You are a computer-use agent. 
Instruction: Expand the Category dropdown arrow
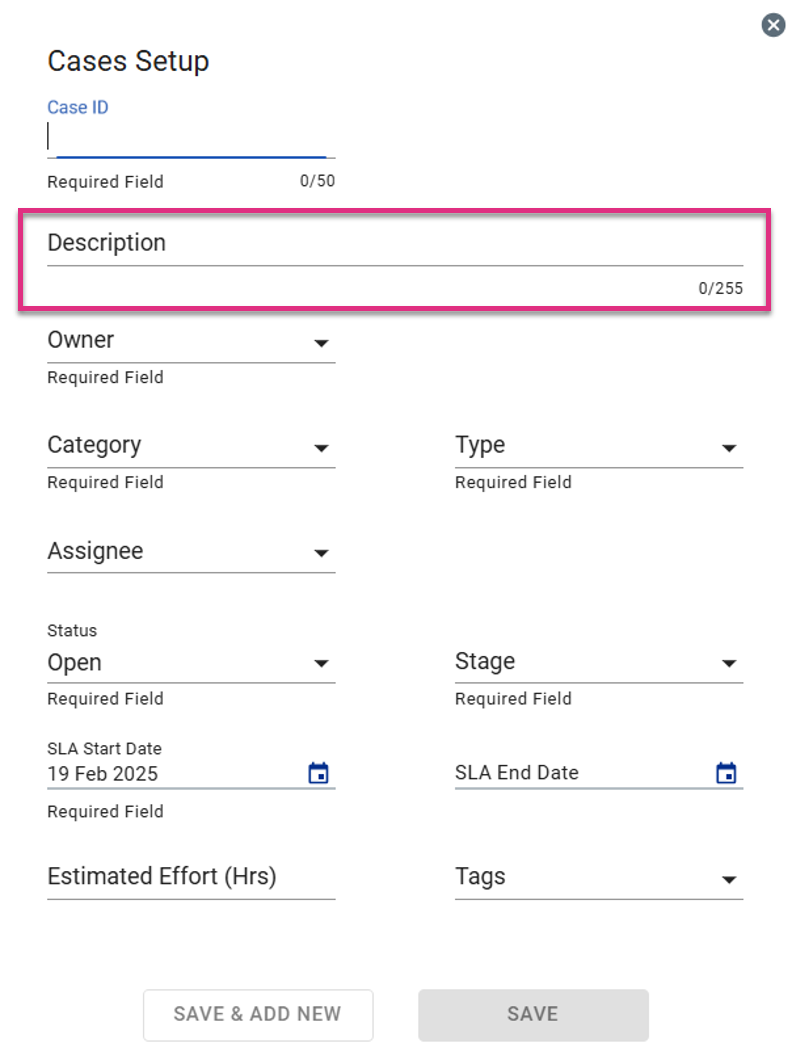pos(321,449)
